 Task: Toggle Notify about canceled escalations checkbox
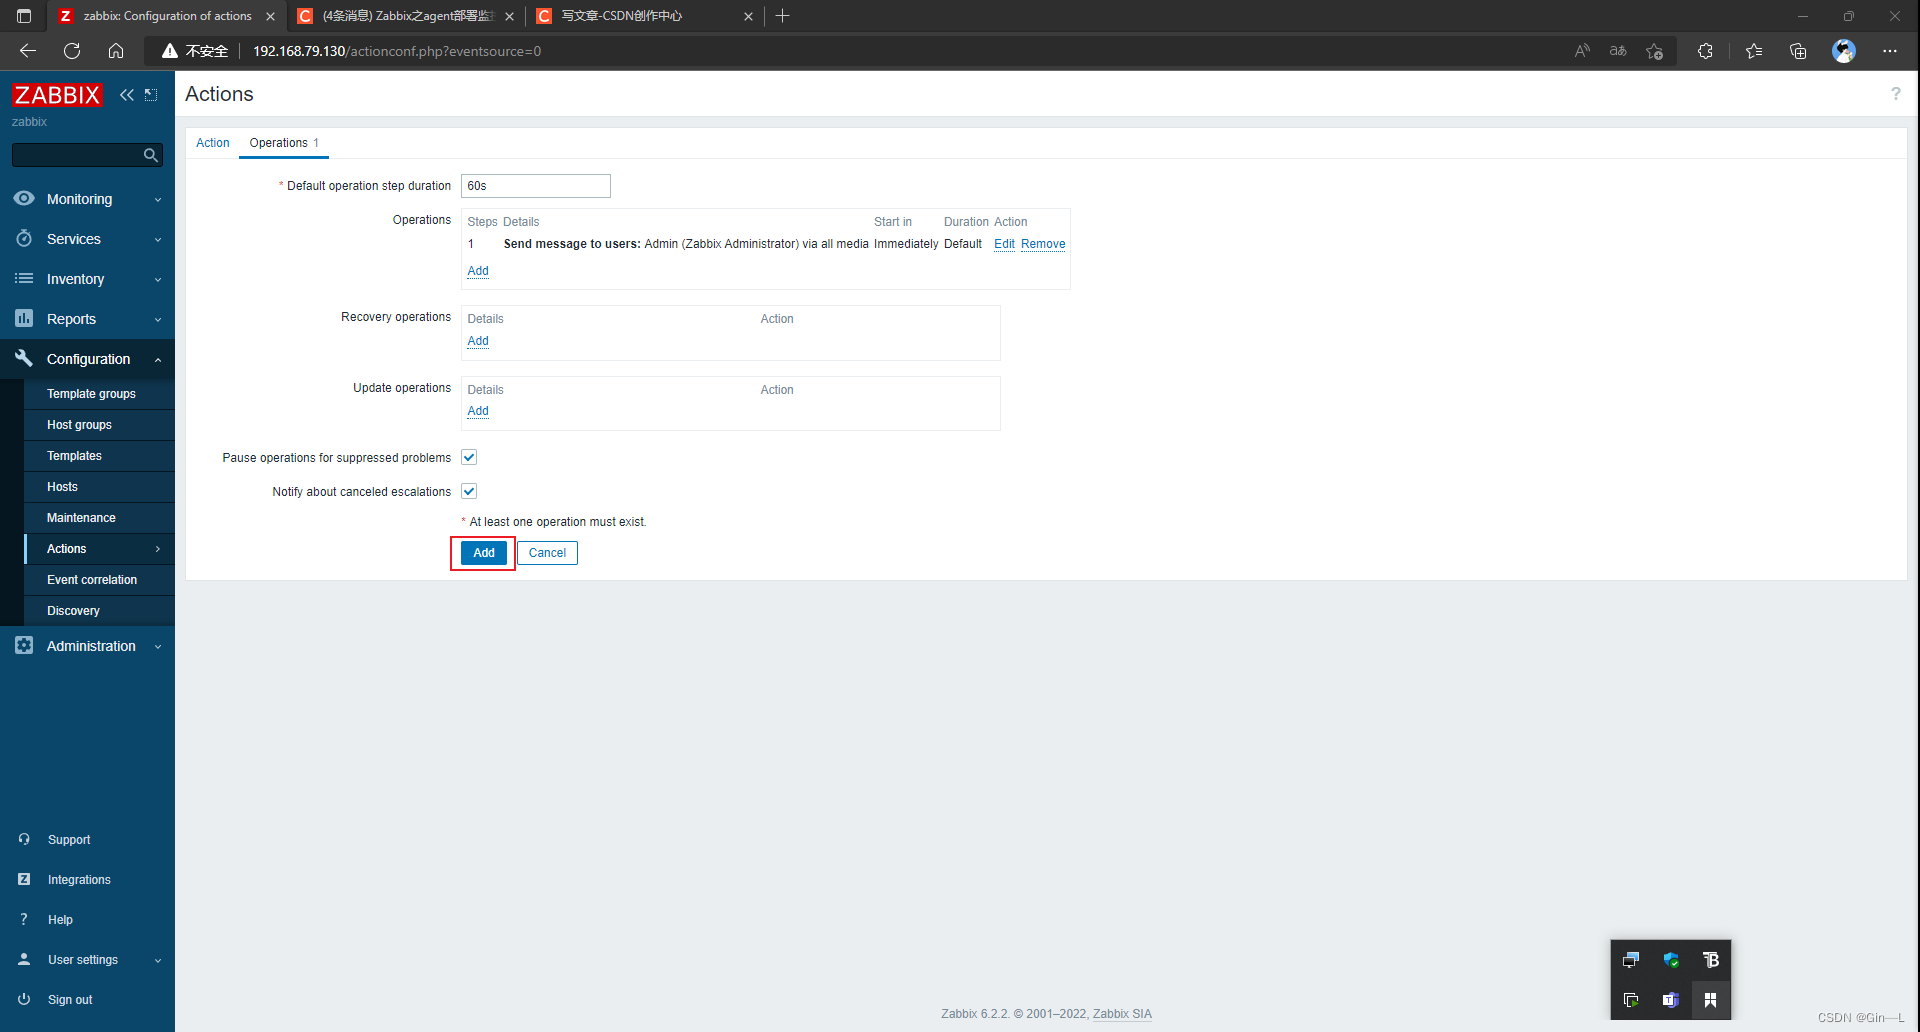pos(469,492)
